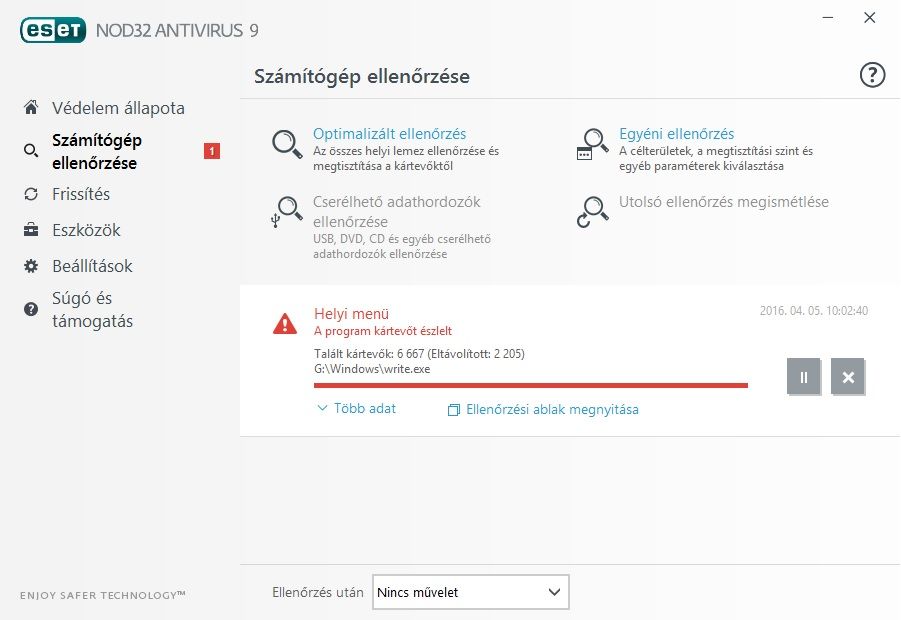The width and height of the screenshot is (901, 620).
Task: Click the Egyéni ellenőrzés magnifier icon
Action: [x=592, y=144]
